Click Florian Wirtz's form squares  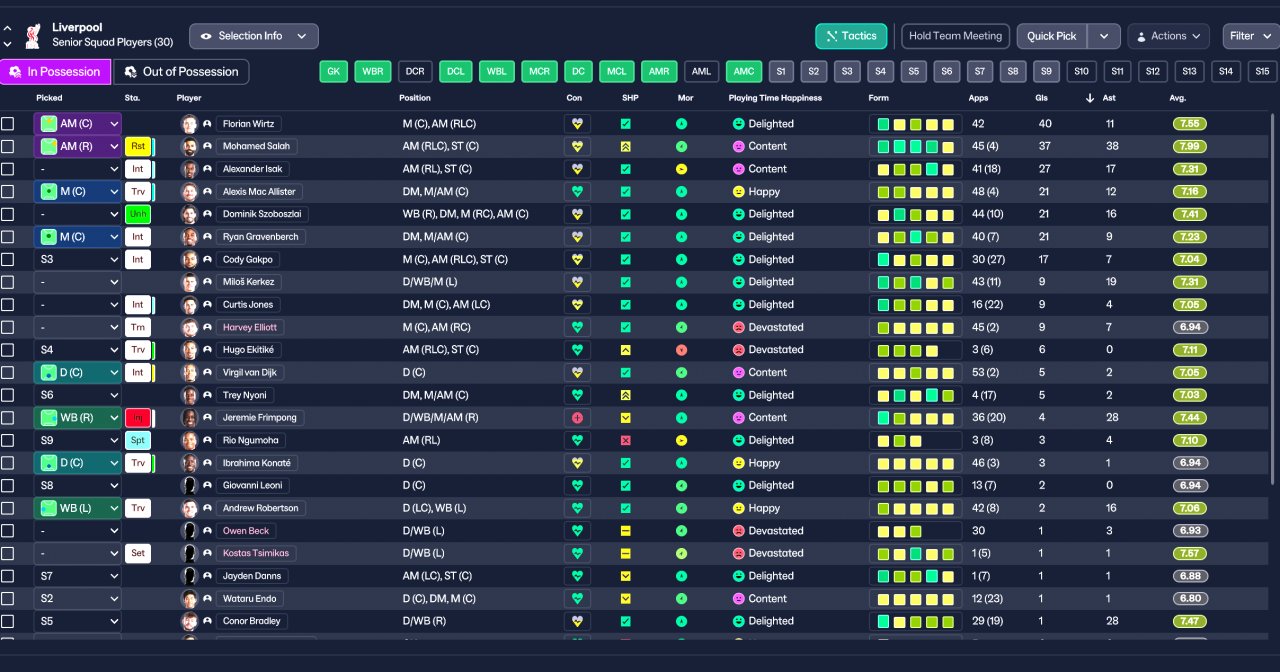915,124
